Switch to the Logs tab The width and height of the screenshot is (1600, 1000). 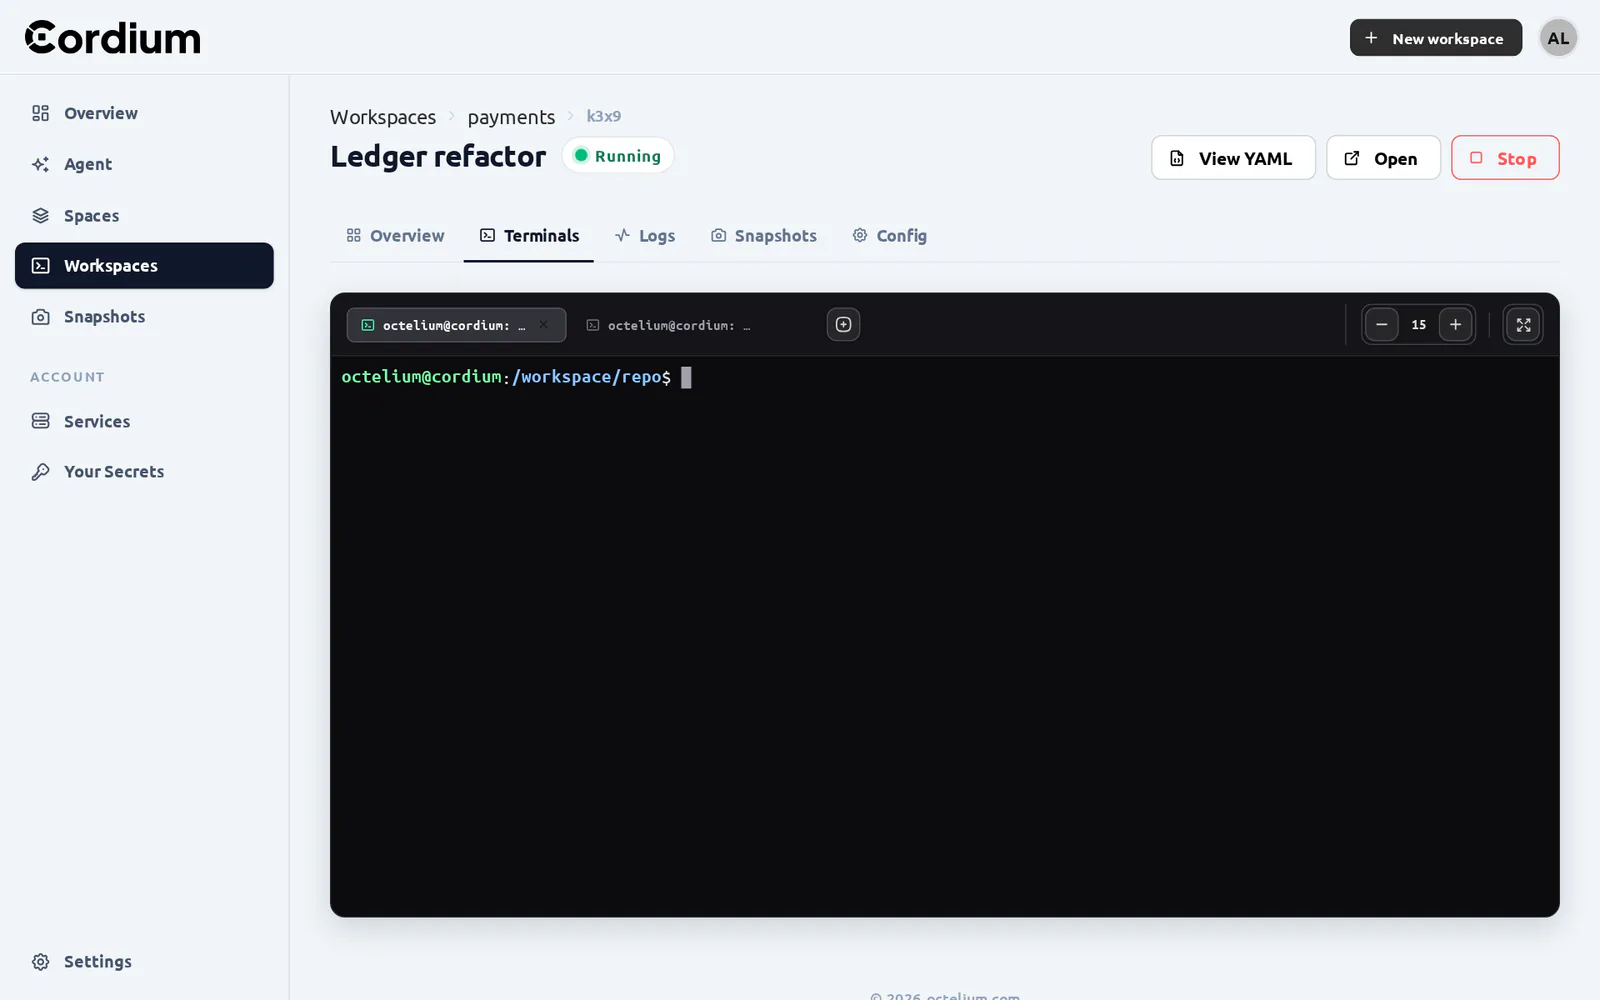[645, 236]
